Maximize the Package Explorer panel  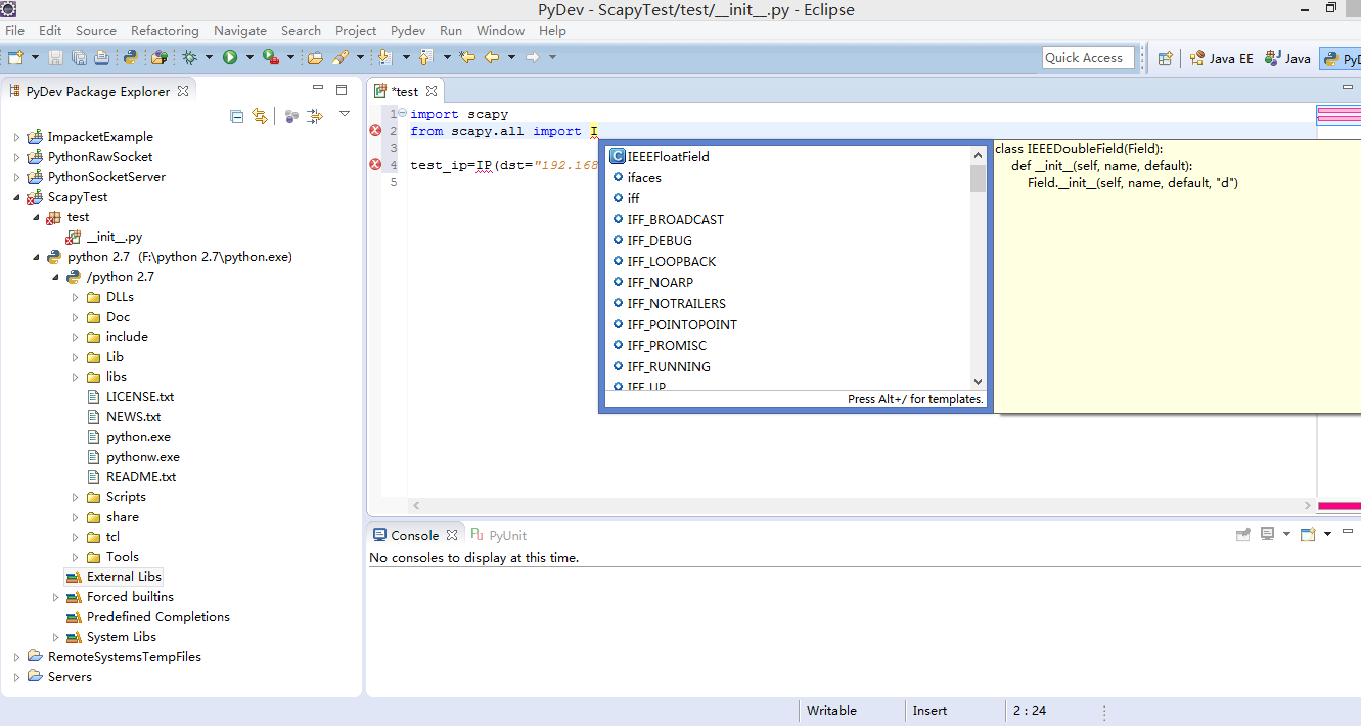341,90
